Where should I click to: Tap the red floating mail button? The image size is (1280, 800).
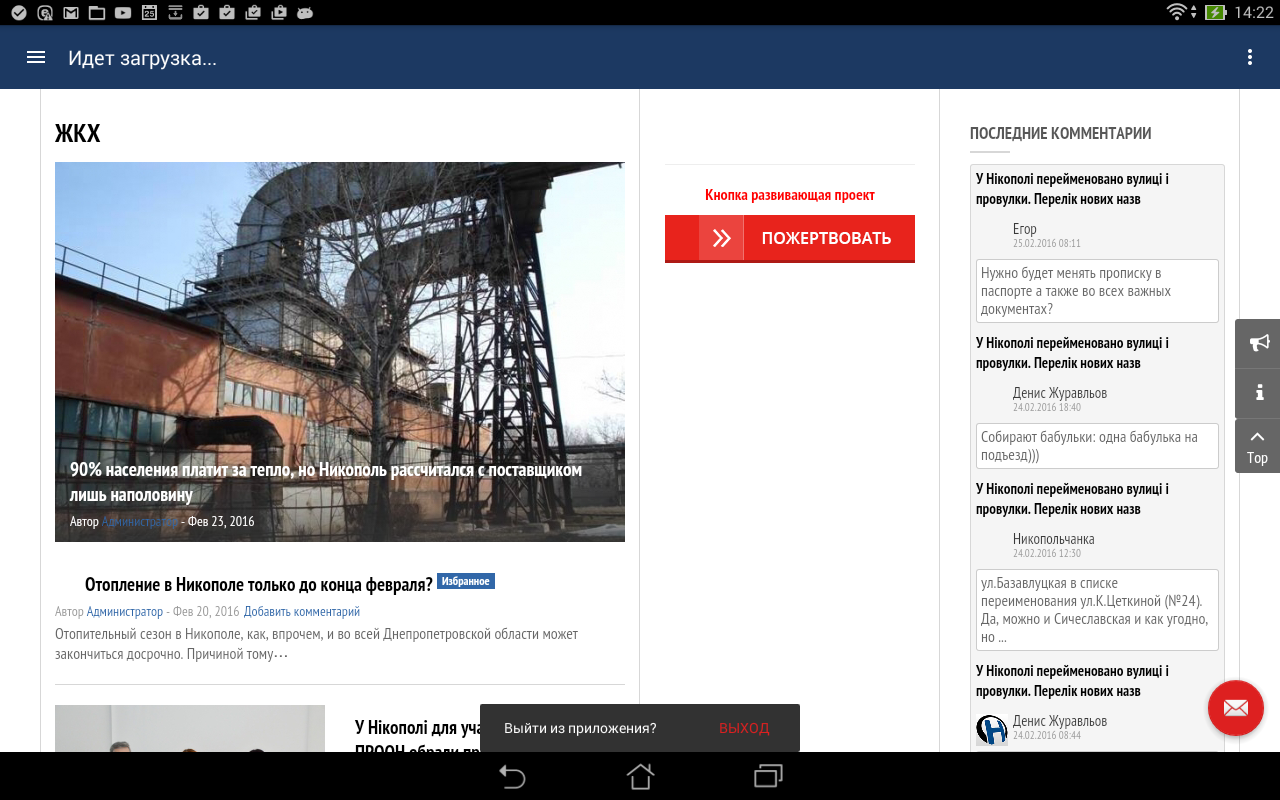coord(1235,708)
